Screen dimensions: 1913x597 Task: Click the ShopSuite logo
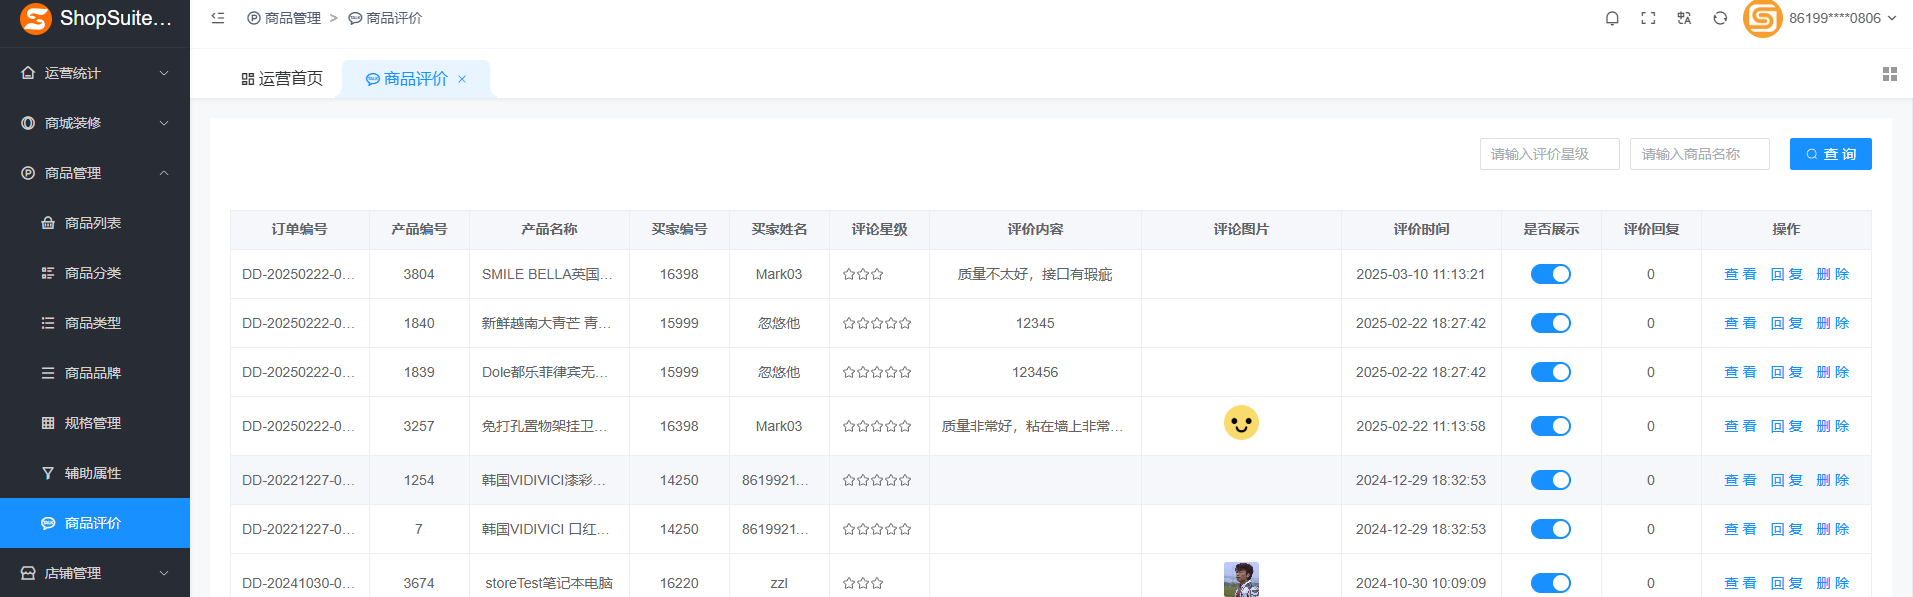[x=36, y=19]
